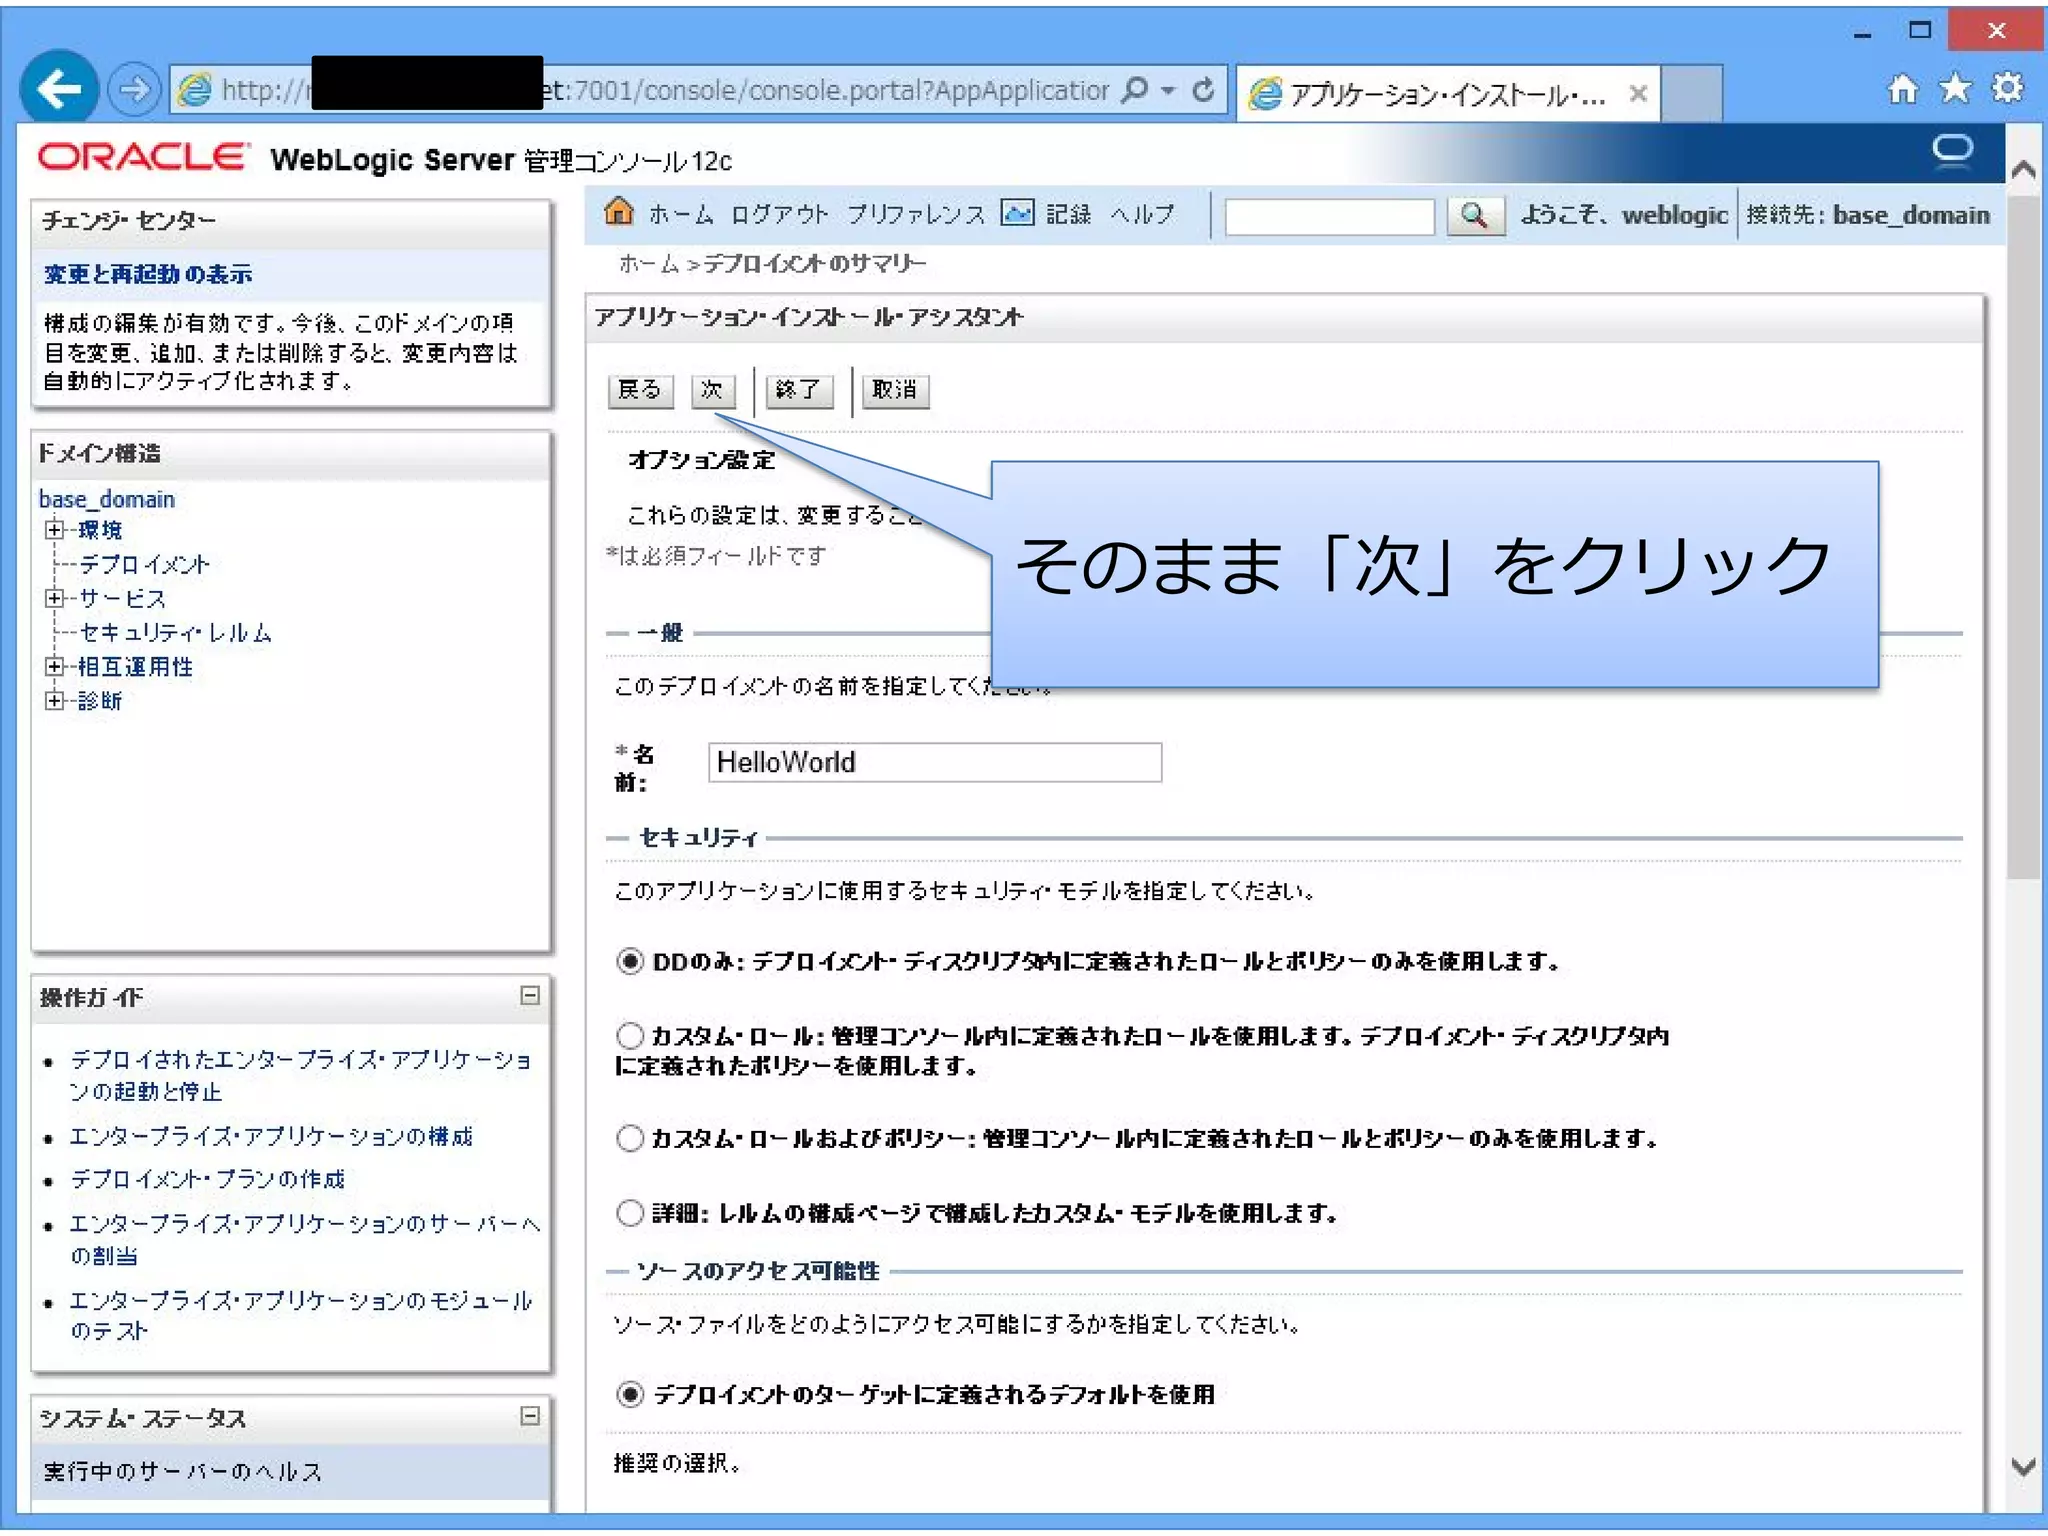
Task: Open セキュリティ・レルム in the domain tree
Action: tap(175, 633)
